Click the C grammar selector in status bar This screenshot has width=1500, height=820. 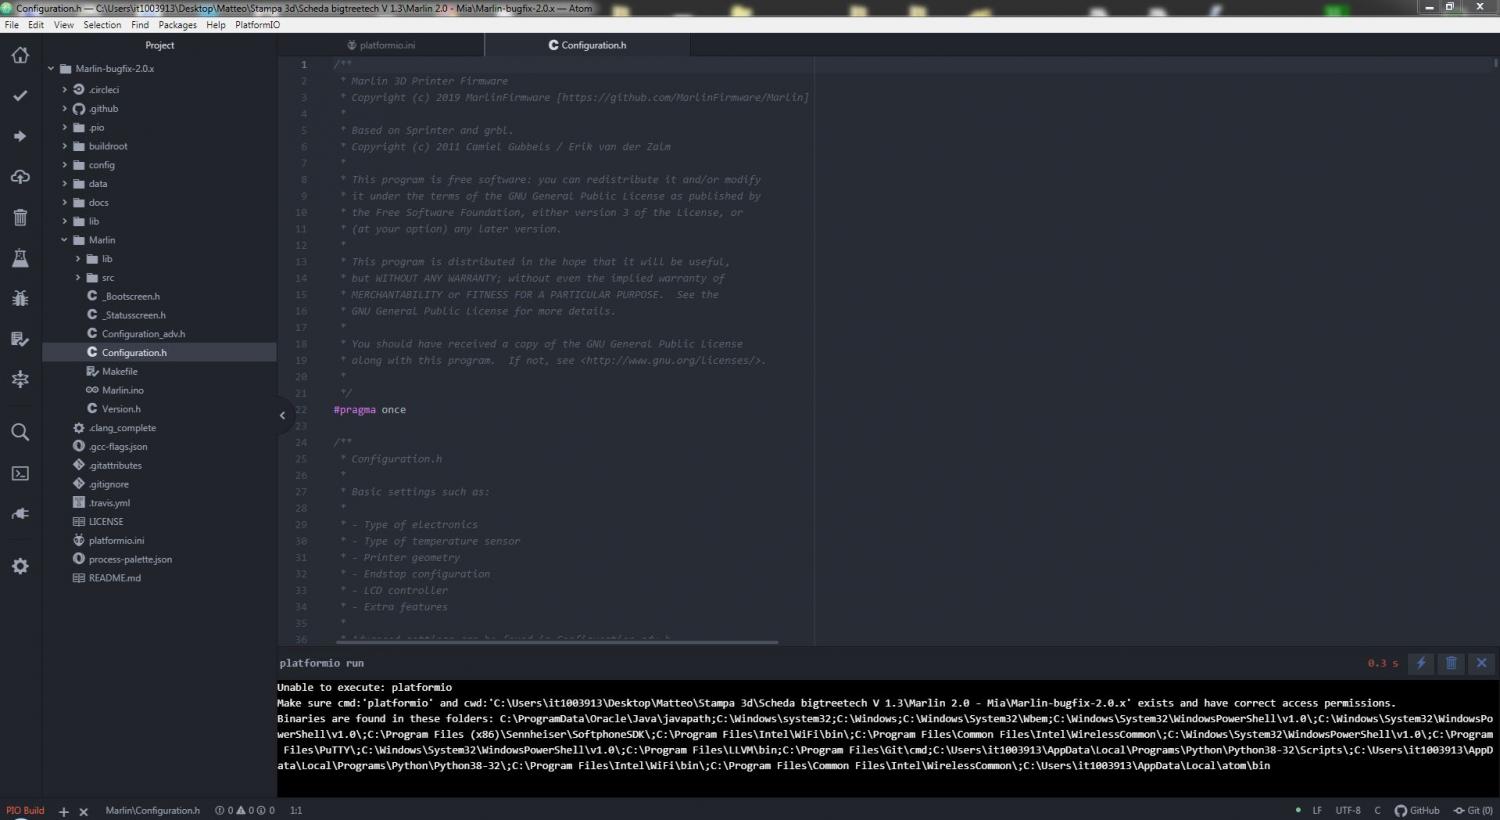1377,810
